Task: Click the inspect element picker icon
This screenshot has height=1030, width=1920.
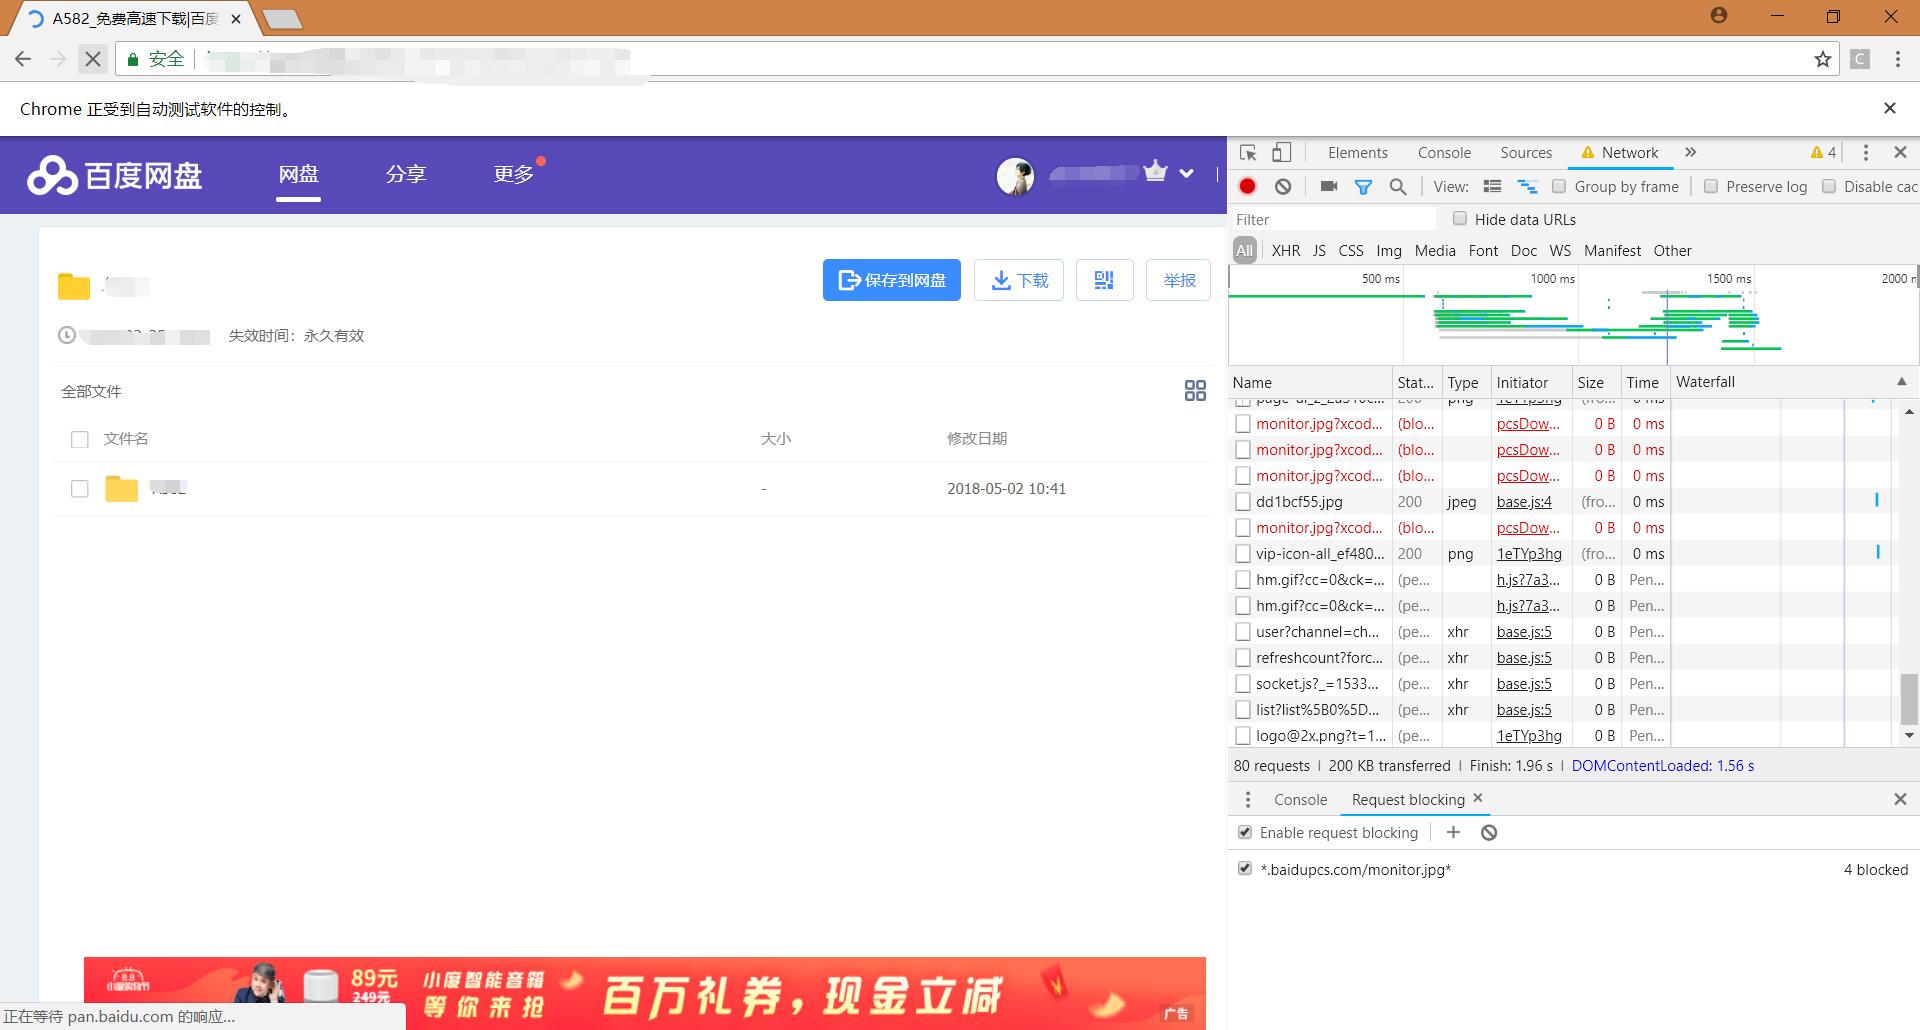Action: coord(1248,153)
